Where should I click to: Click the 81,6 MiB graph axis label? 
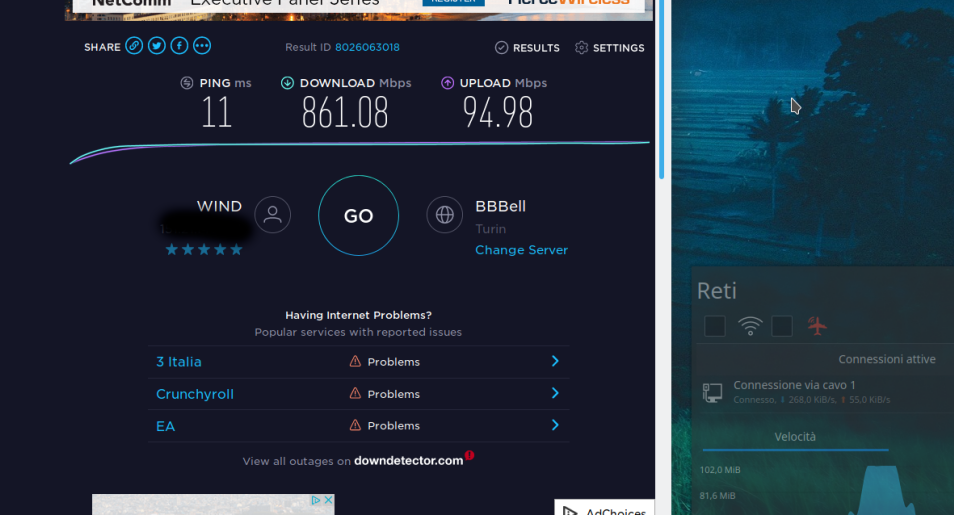coord(717,496)
